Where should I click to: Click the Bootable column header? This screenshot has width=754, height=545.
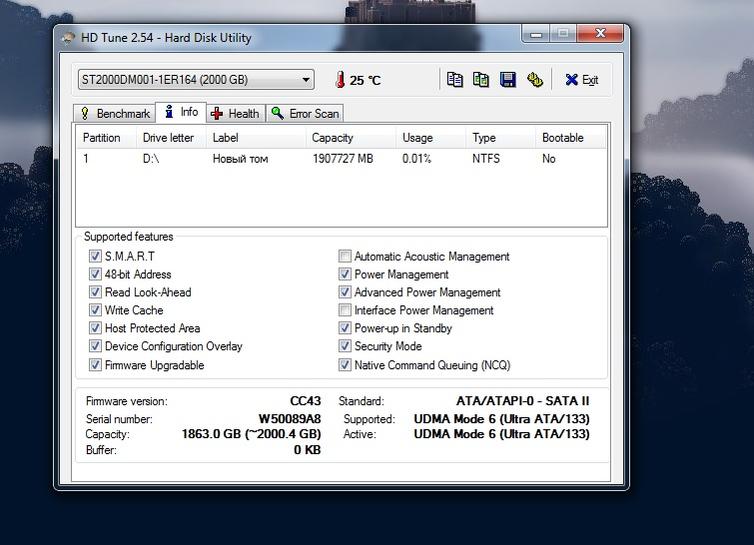[x=571, y=138]
